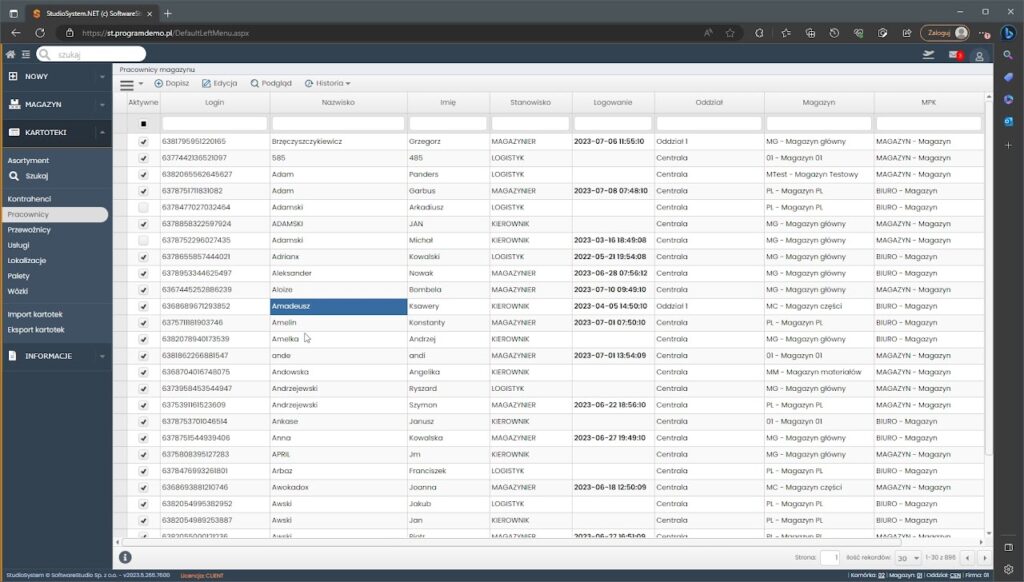
Task: Expand the Historia dropdown
Action: click(x=329, y=84)
